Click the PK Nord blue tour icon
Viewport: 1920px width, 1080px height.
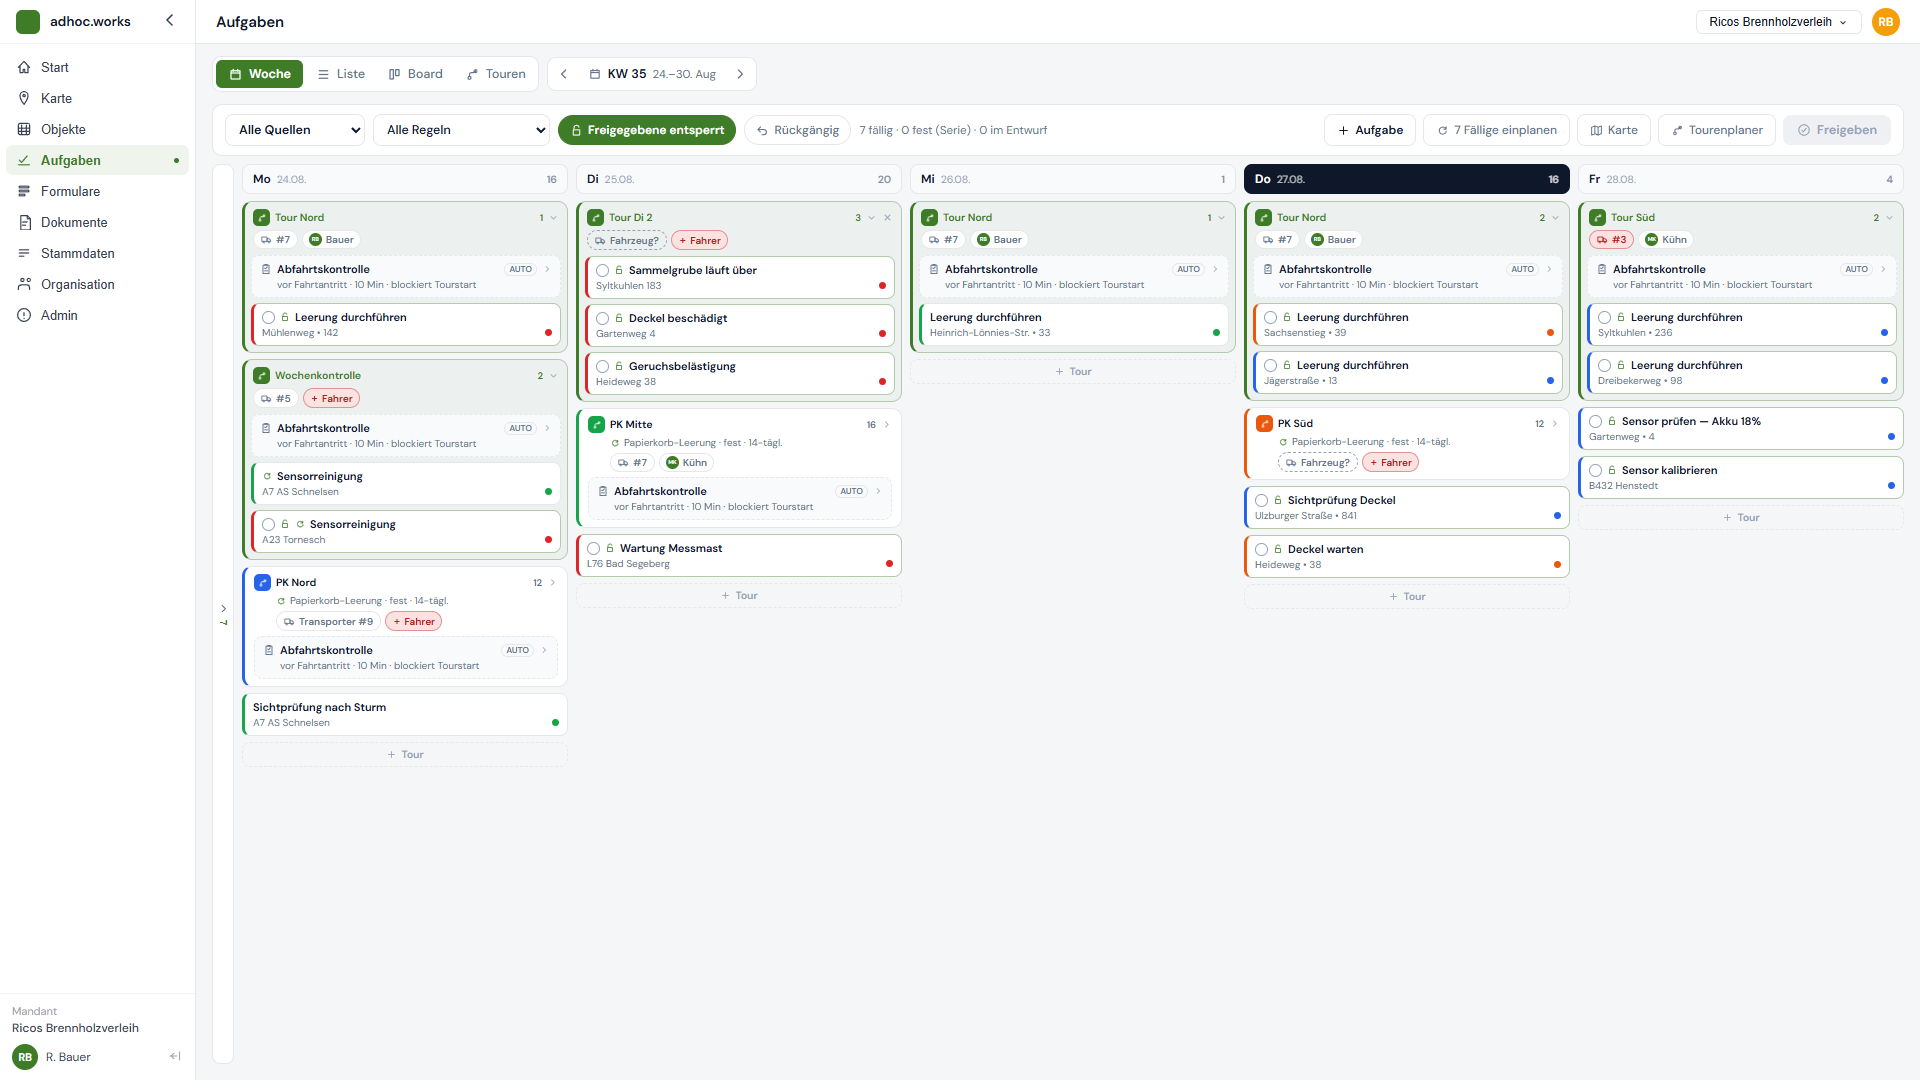pos(262,582)
